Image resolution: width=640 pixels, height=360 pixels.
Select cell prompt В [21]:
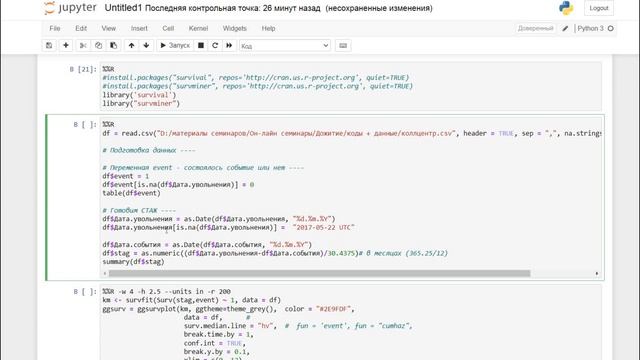(83, 69)
